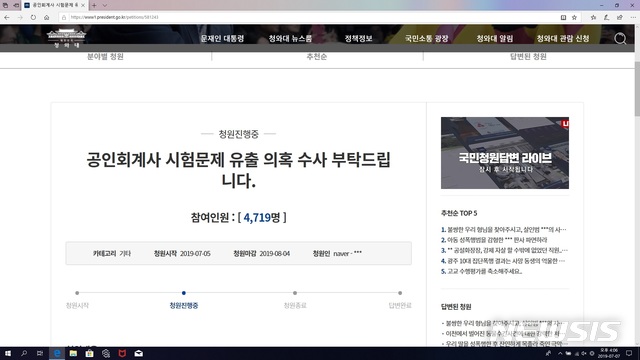Viewport: 640px width, 360px height.
Task: Open 국민소통 광장 menu
Action: click(x=427, y=38)
